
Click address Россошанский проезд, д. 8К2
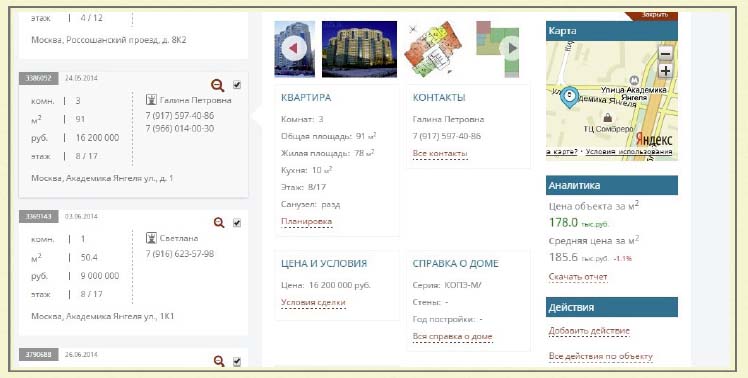point(109,40)
